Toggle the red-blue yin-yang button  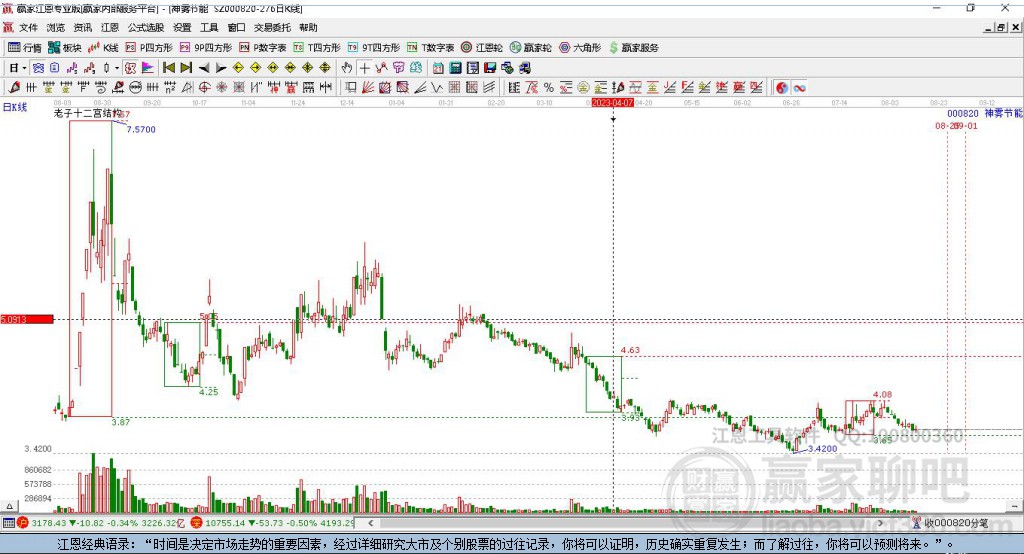tap(782, 88)
